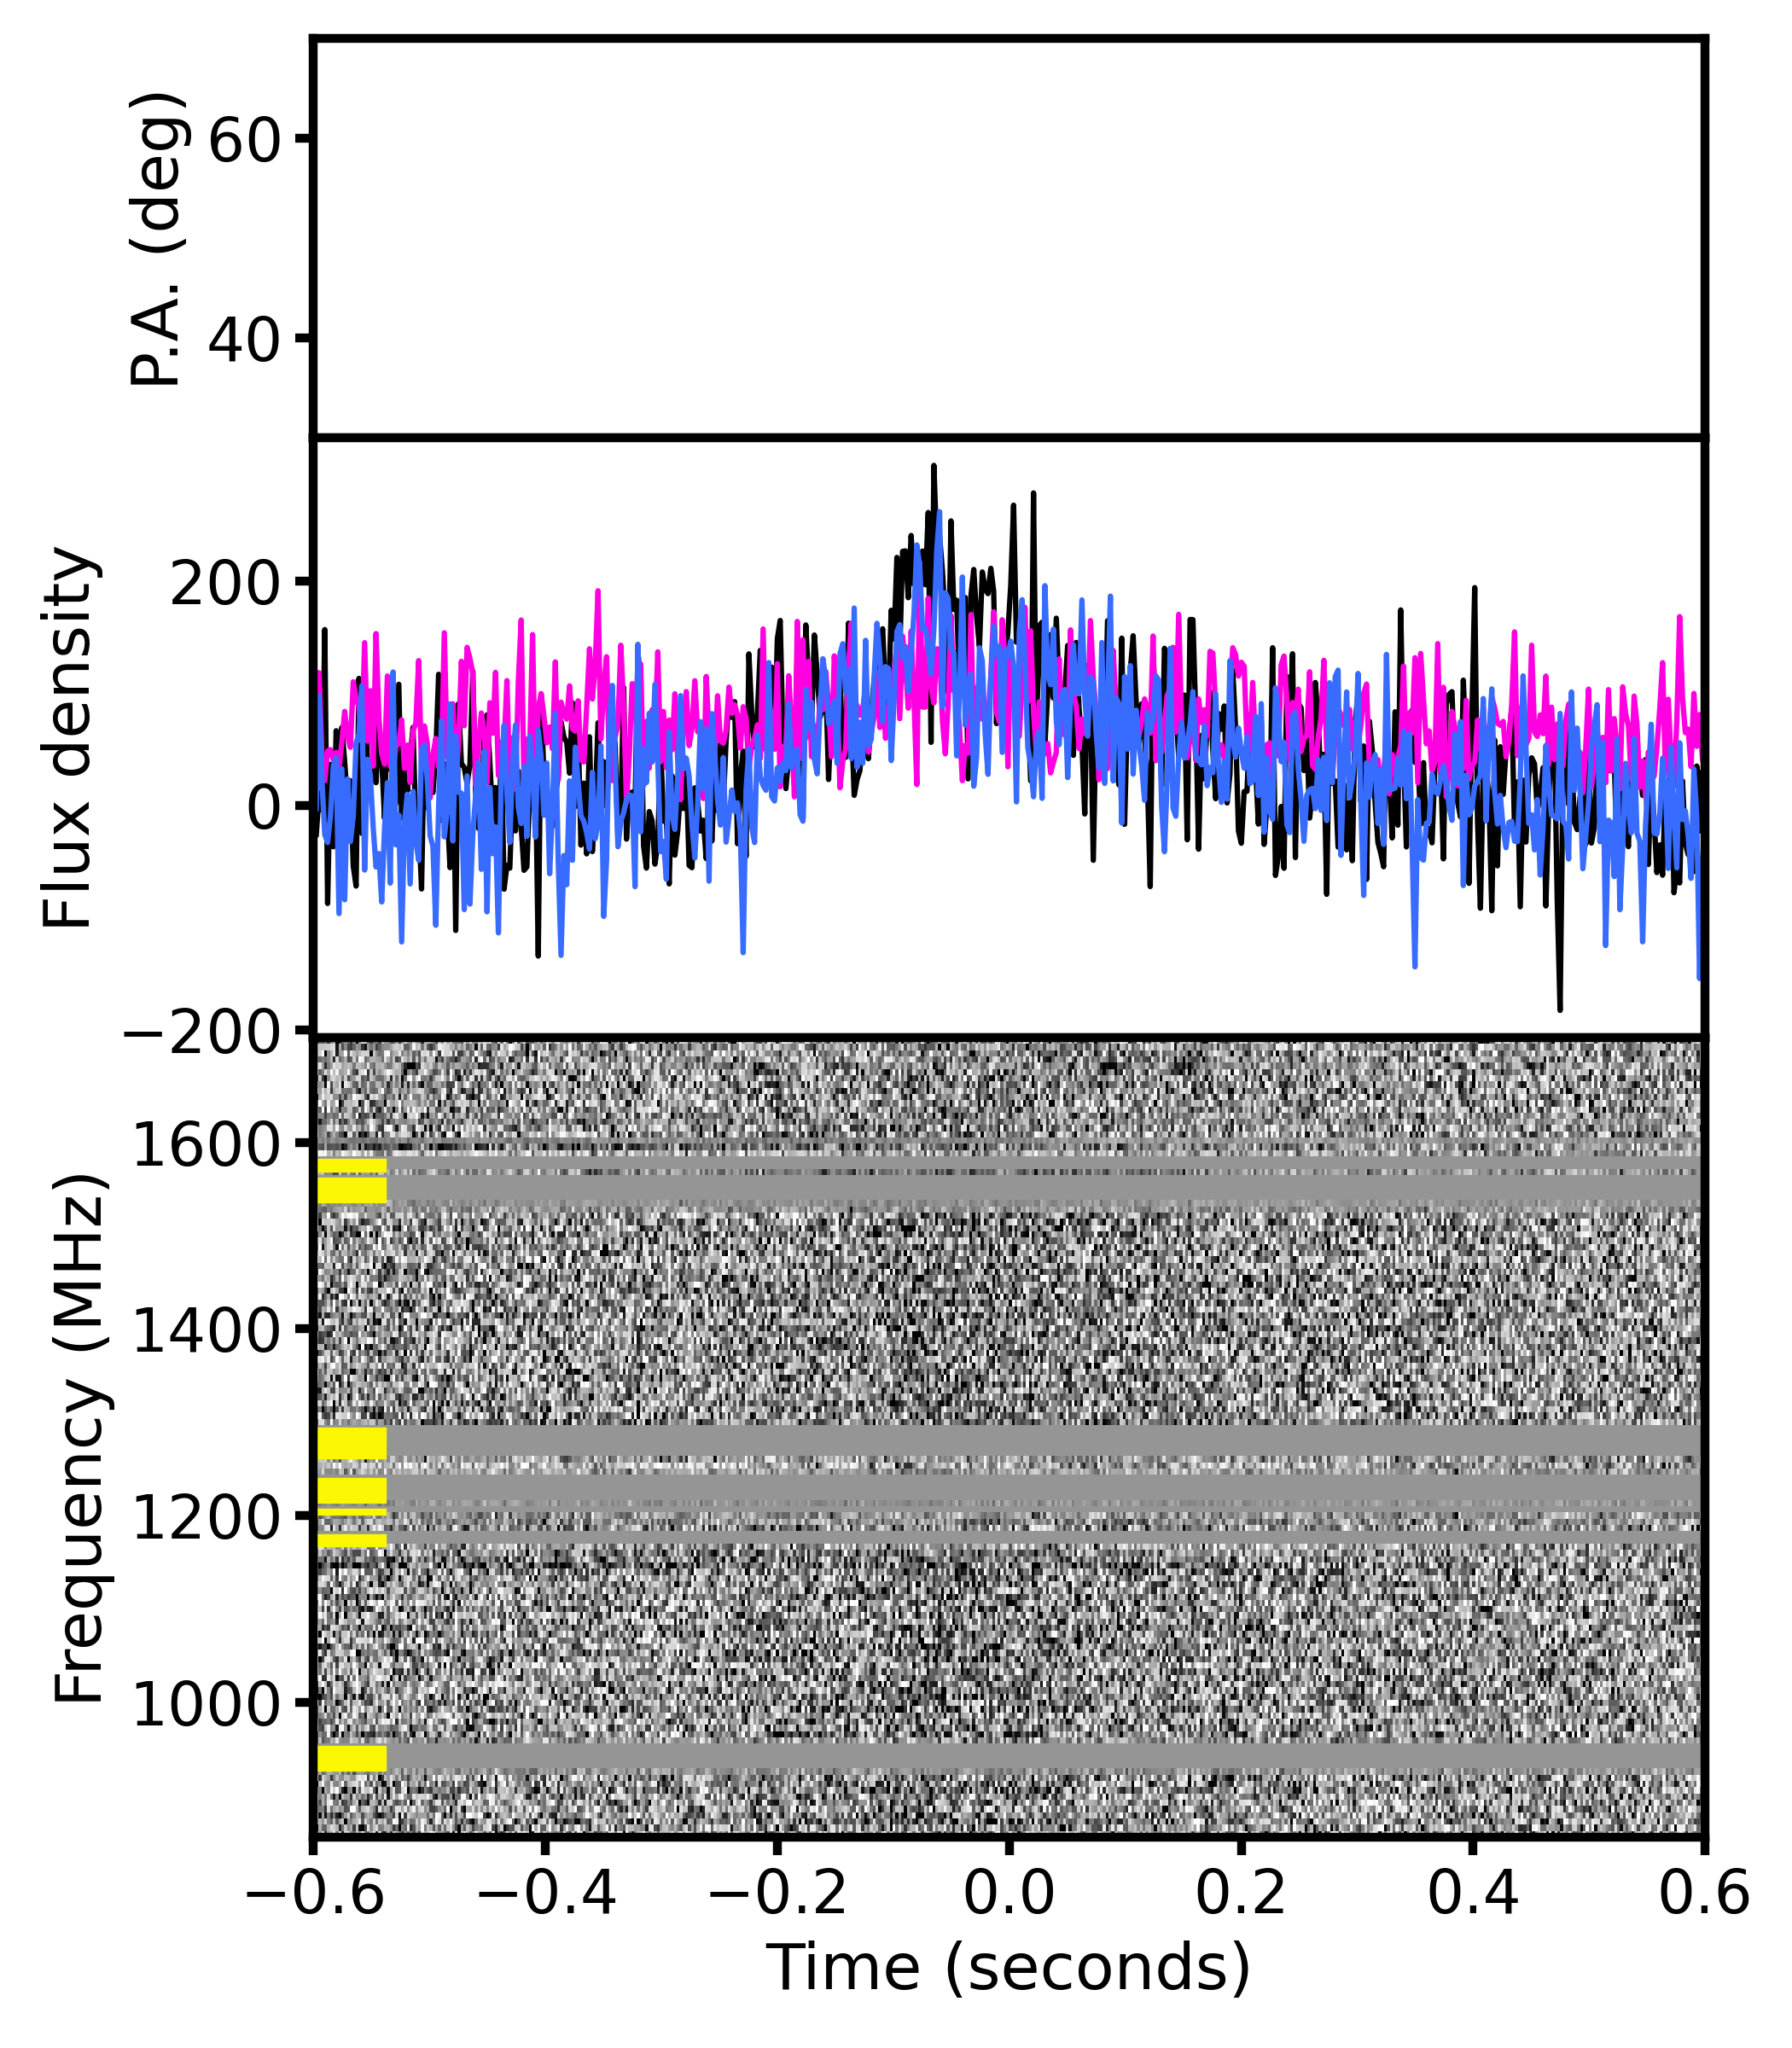Click the 'Time (seconds)' axis label

[1008, 1968]
